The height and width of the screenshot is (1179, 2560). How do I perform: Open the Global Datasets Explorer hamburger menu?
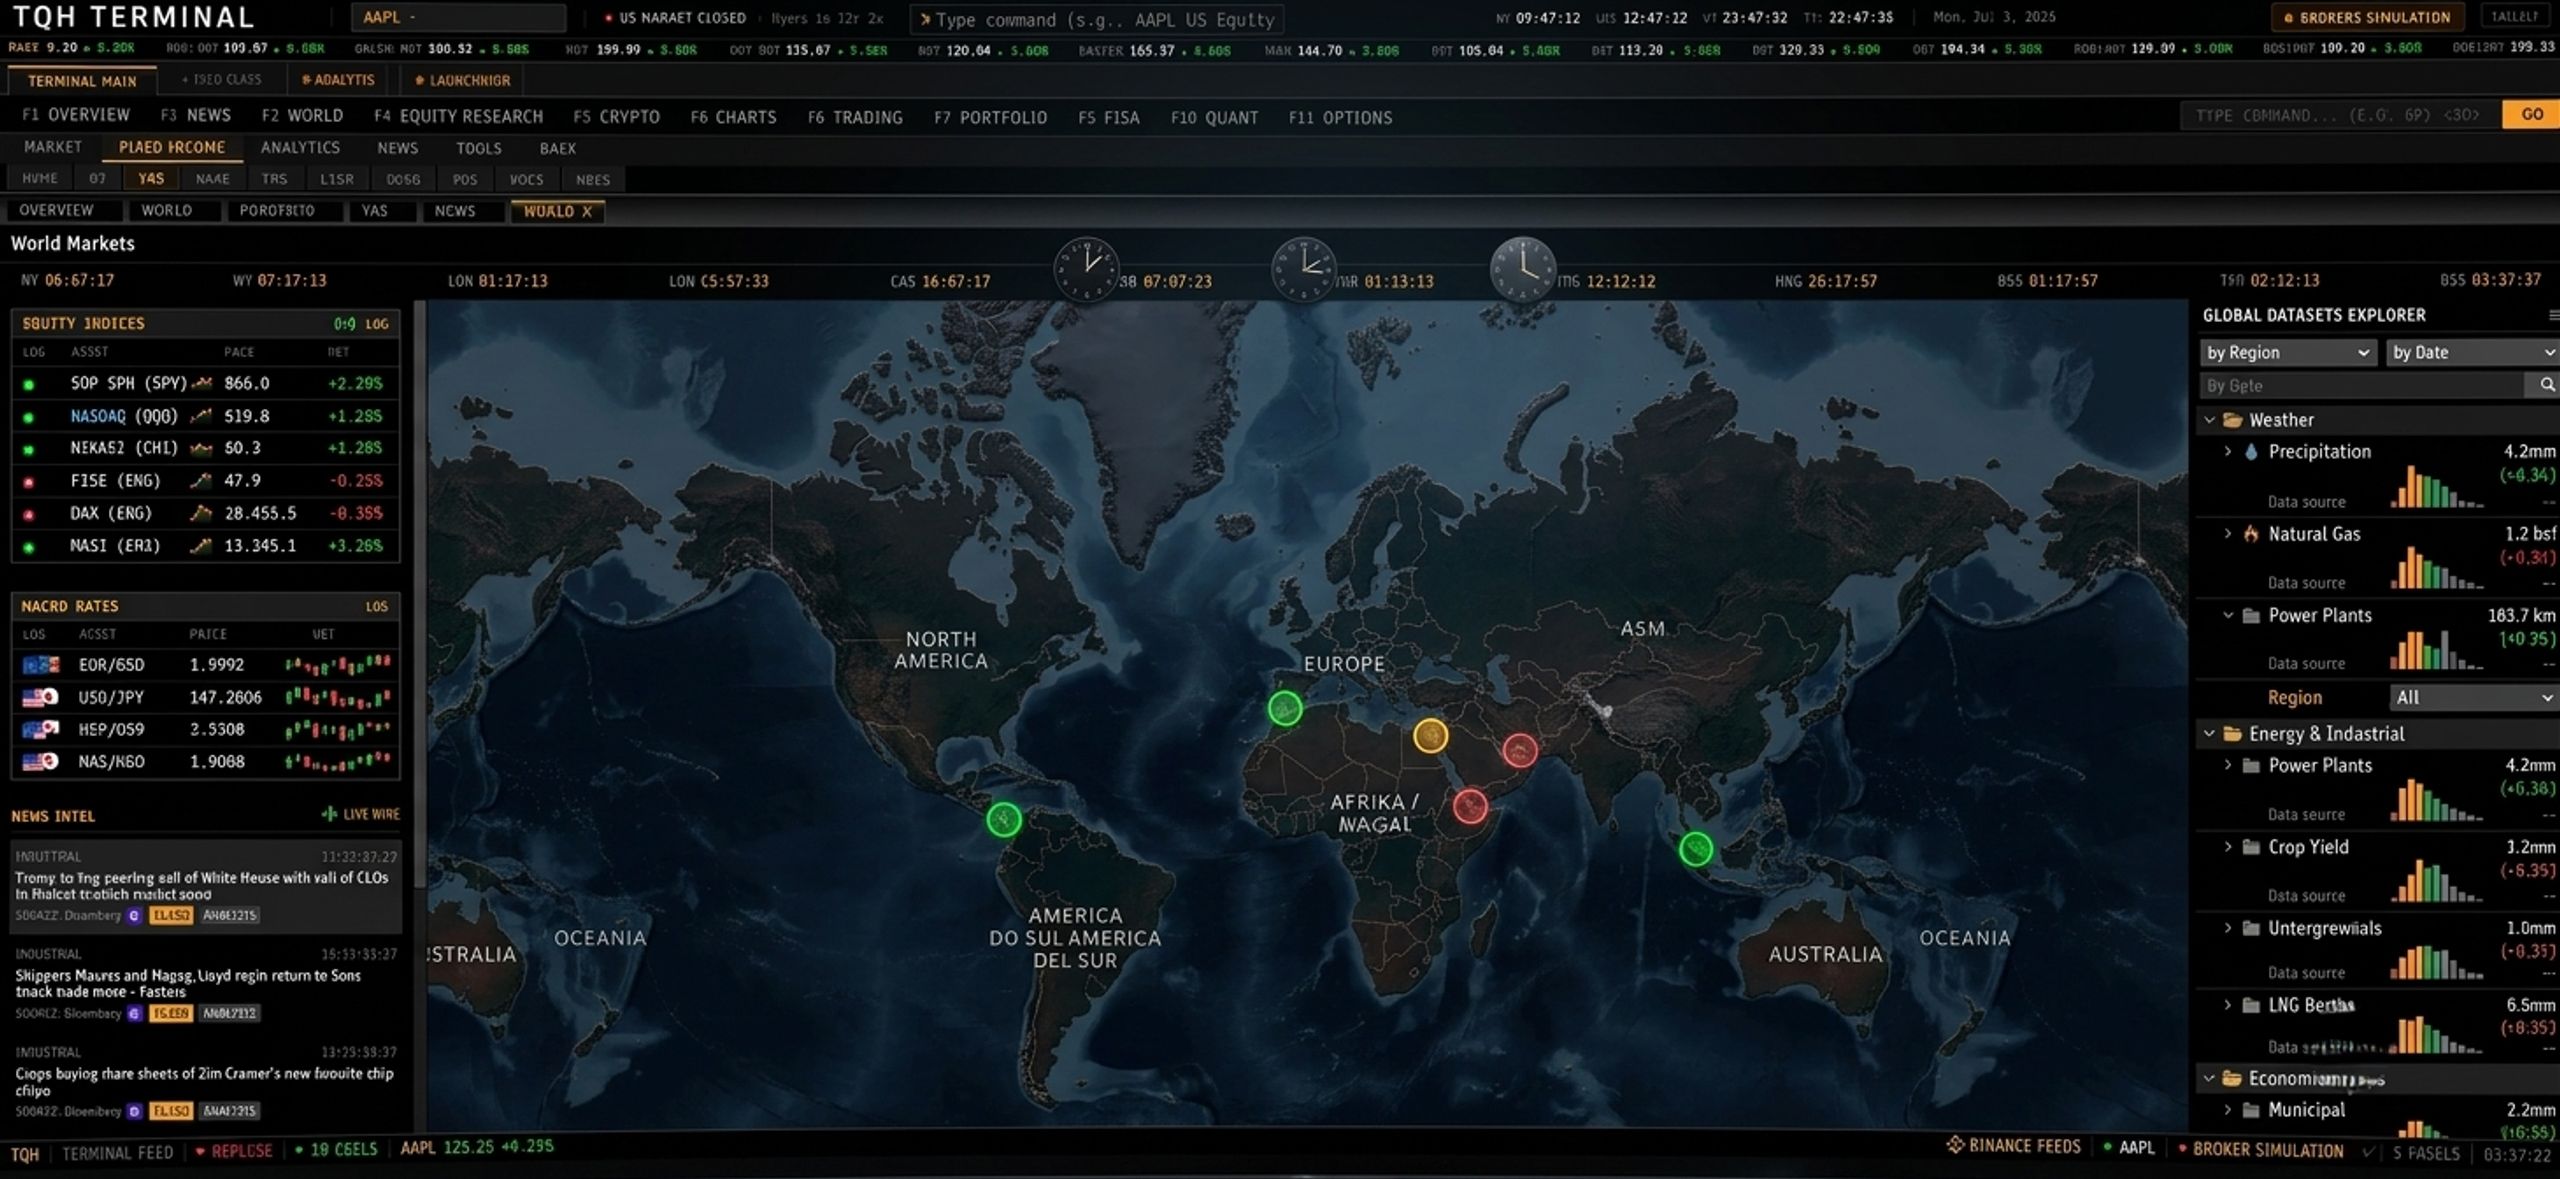(2553, 315)
